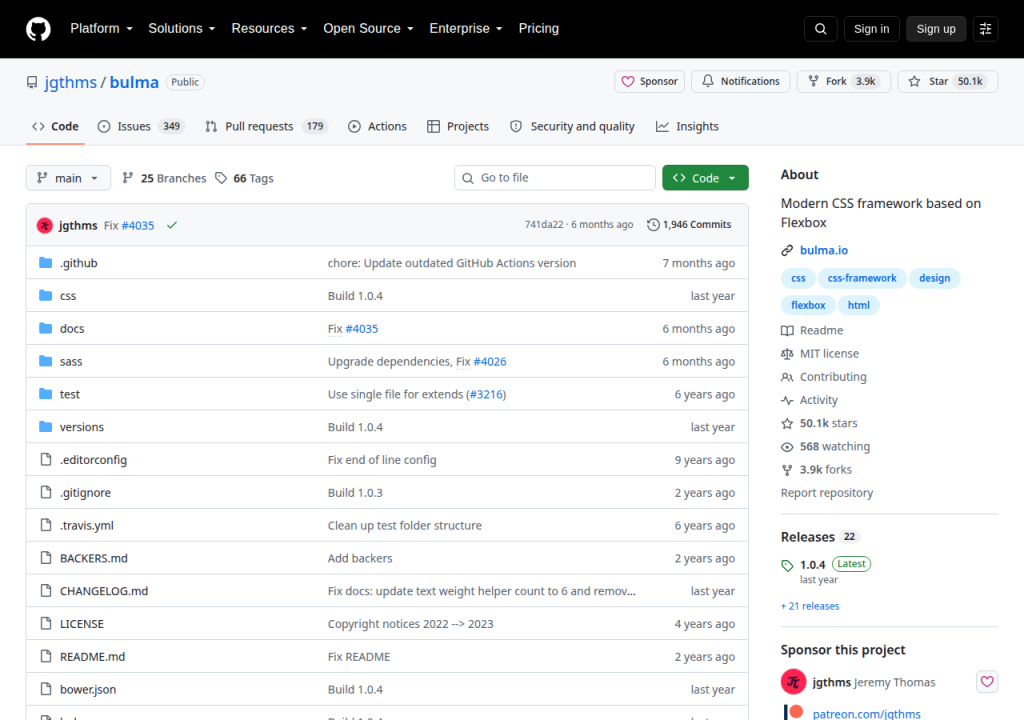This screenshot has height=720, width=1024.
Task: Select the Code tab
Action: point(56,126)
